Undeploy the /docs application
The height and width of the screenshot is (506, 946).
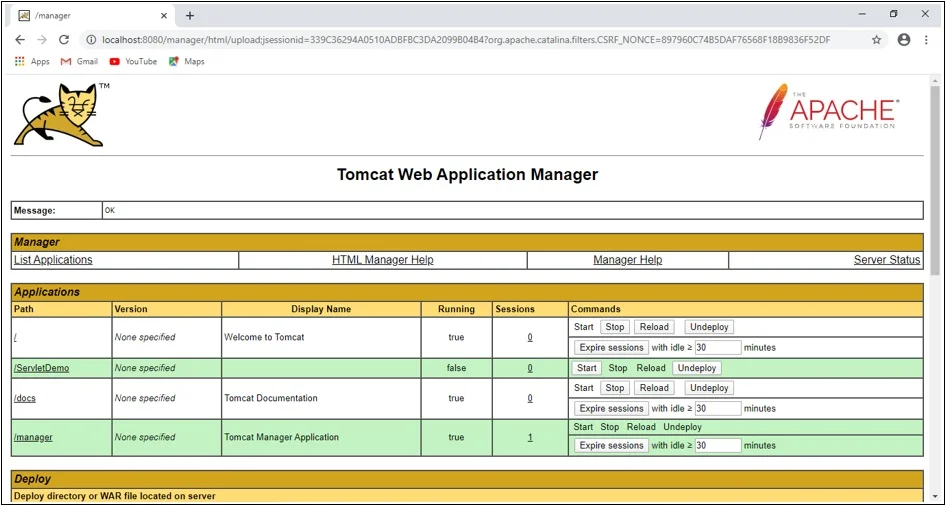pos(709,388)
